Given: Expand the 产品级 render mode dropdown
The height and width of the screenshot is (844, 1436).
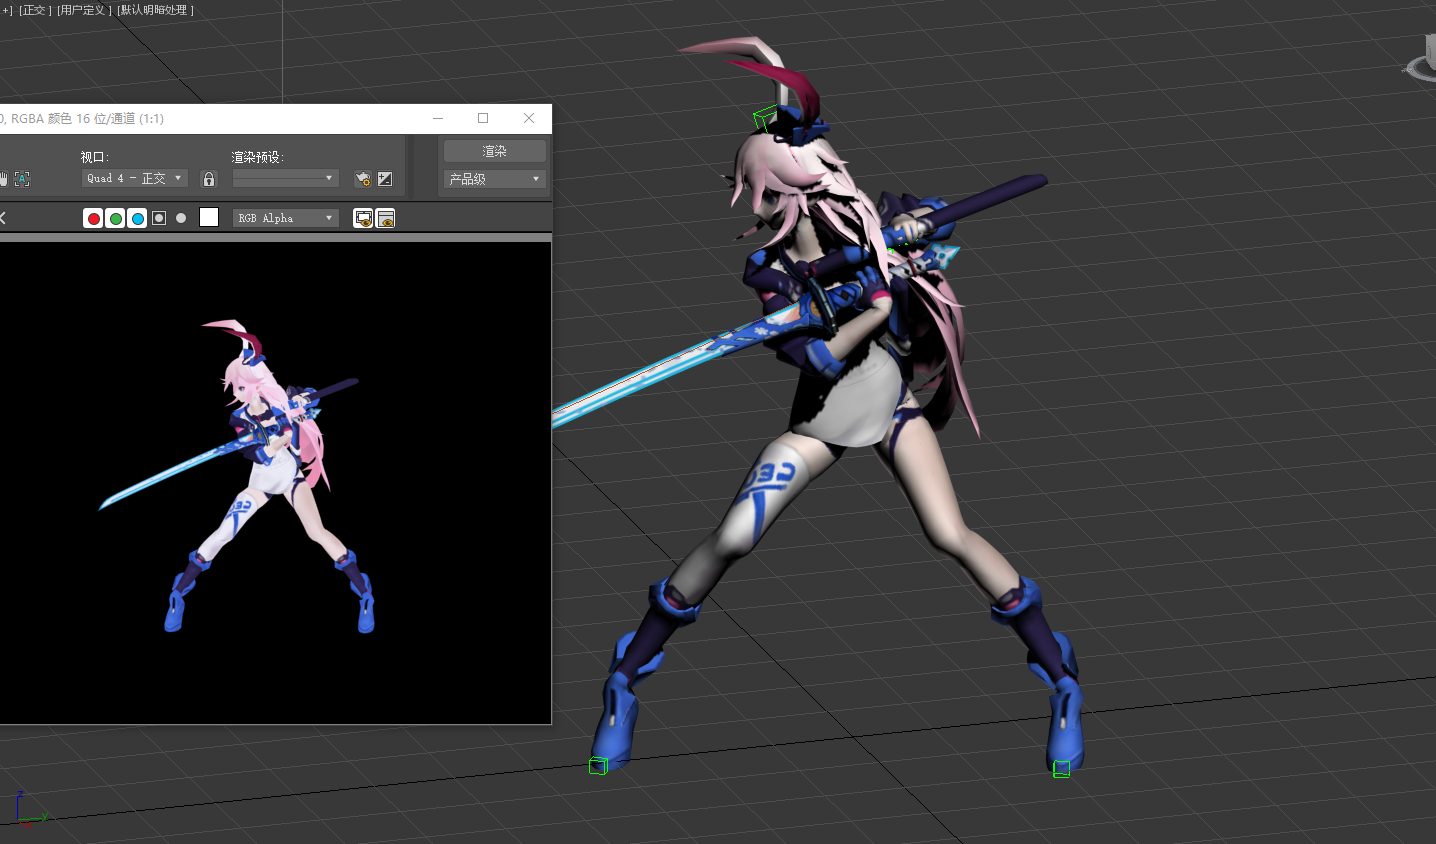Looking at the screenshot, I should pyautogui.click(x=494, y=179).
